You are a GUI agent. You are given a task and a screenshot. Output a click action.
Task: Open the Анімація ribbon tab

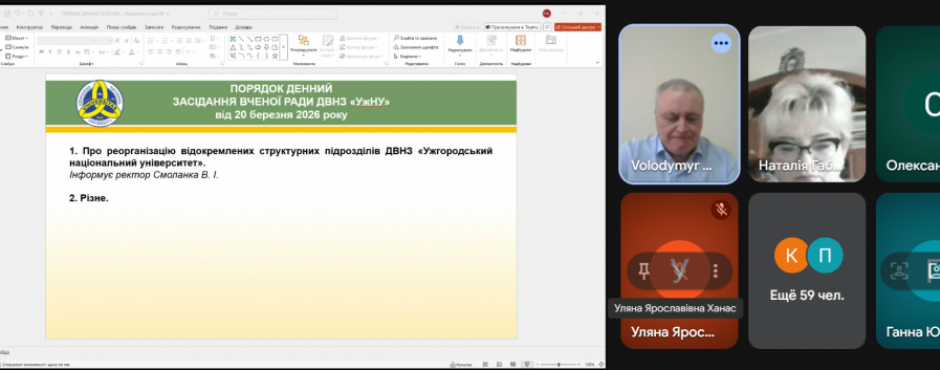(89, 27)
